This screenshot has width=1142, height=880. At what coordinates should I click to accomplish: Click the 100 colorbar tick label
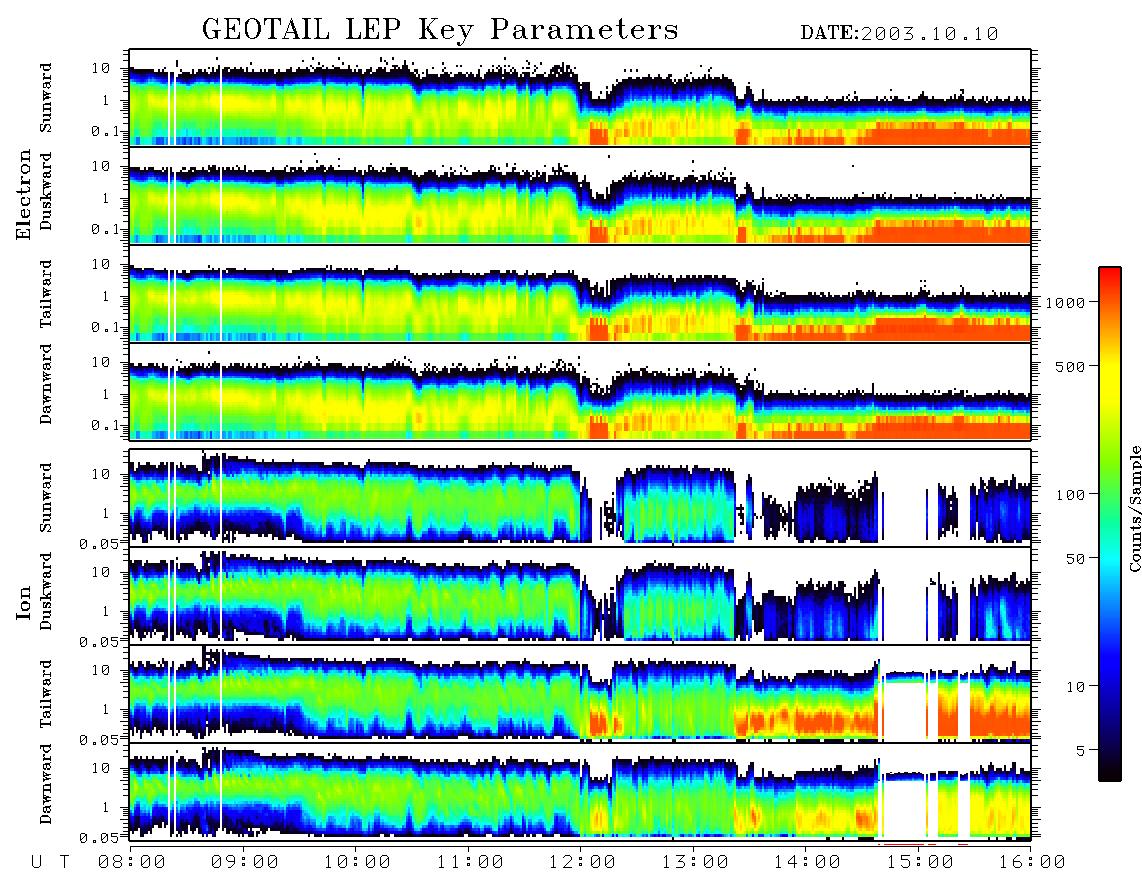pyautogui.click(x=1070, y=495)
